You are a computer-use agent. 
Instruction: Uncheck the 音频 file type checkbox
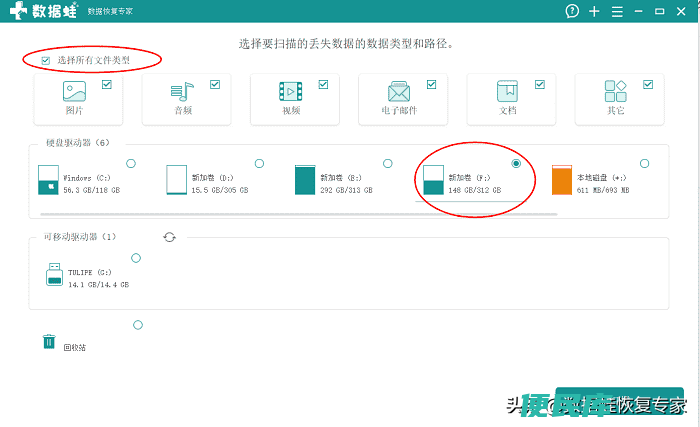[x=215, y=84]
